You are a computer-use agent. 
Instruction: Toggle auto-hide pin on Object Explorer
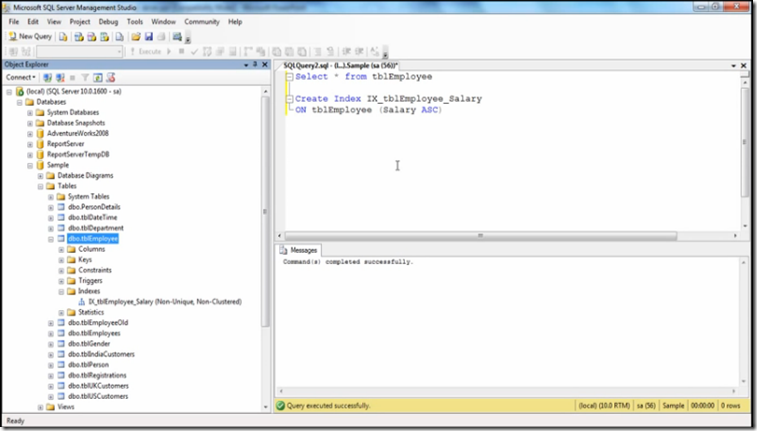(255, 64)
